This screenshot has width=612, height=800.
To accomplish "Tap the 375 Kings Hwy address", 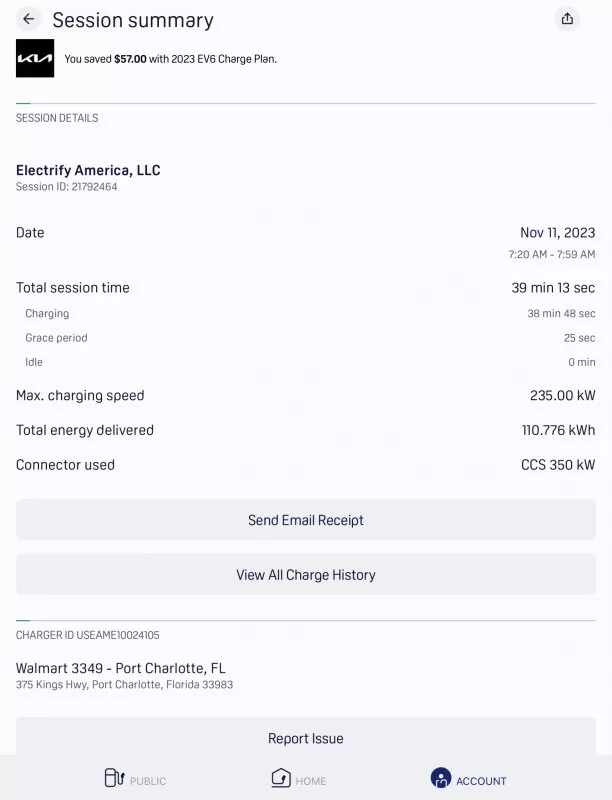I will [x=124, y=685].
